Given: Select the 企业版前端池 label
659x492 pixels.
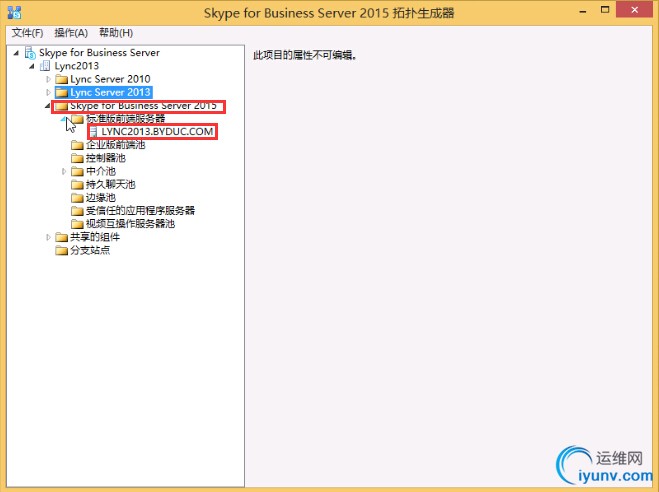Looking at the screenshot, I should (x=116, y=145).
